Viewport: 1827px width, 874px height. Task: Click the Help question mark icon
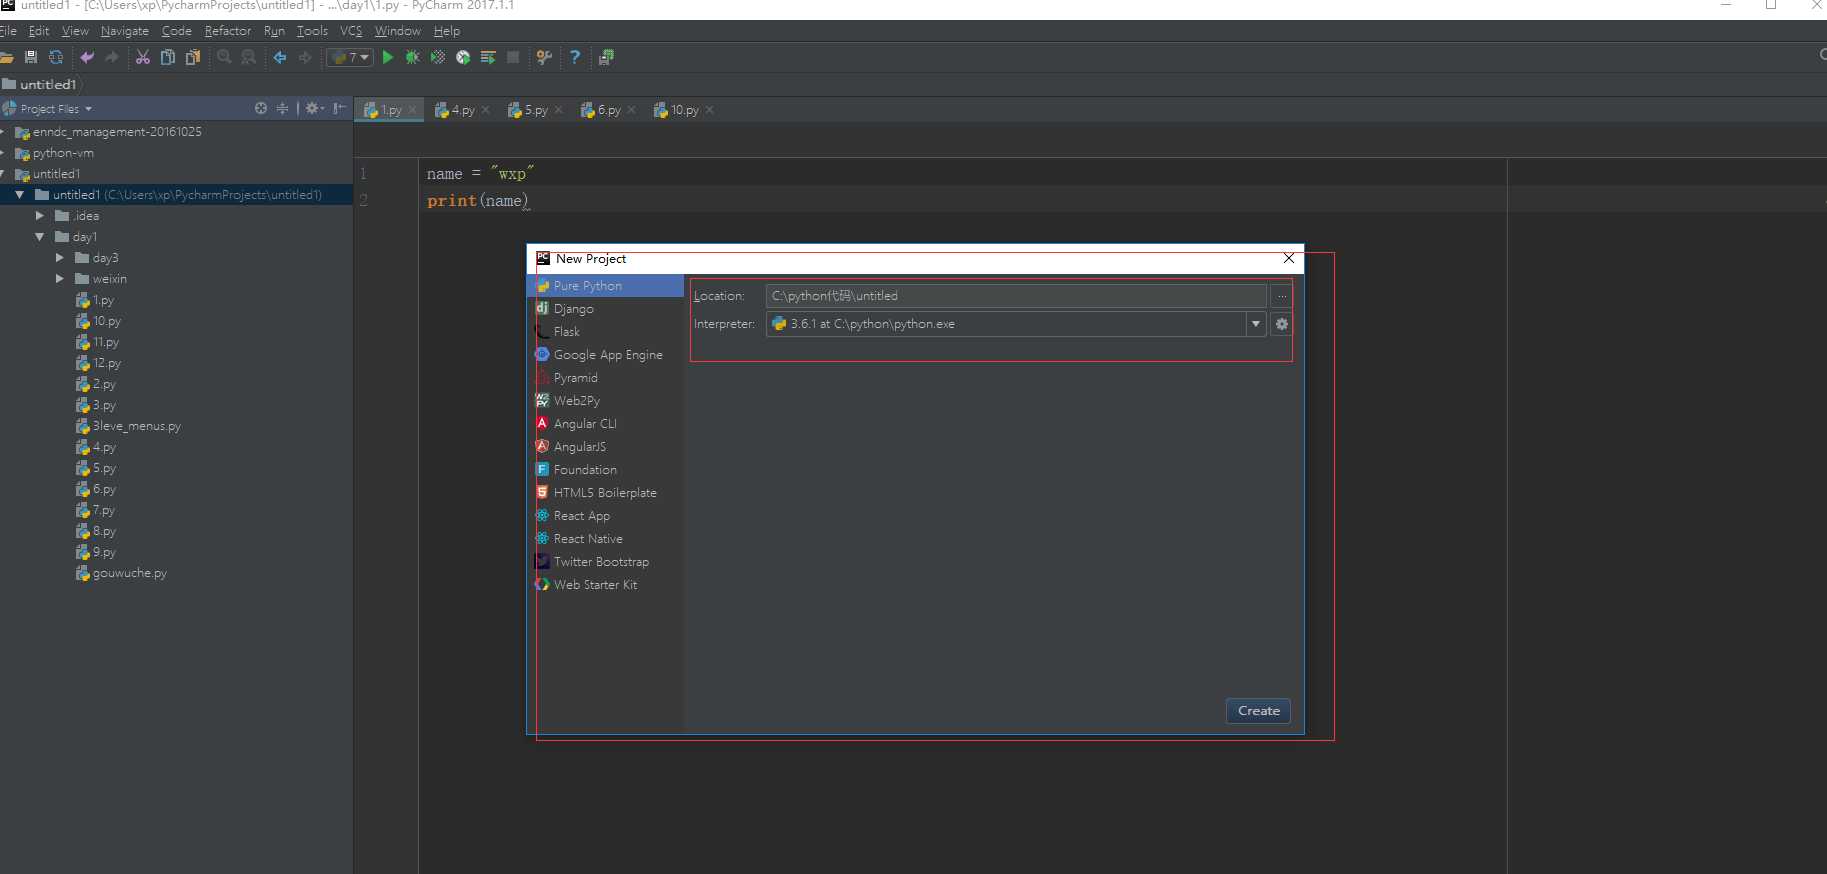575,58
